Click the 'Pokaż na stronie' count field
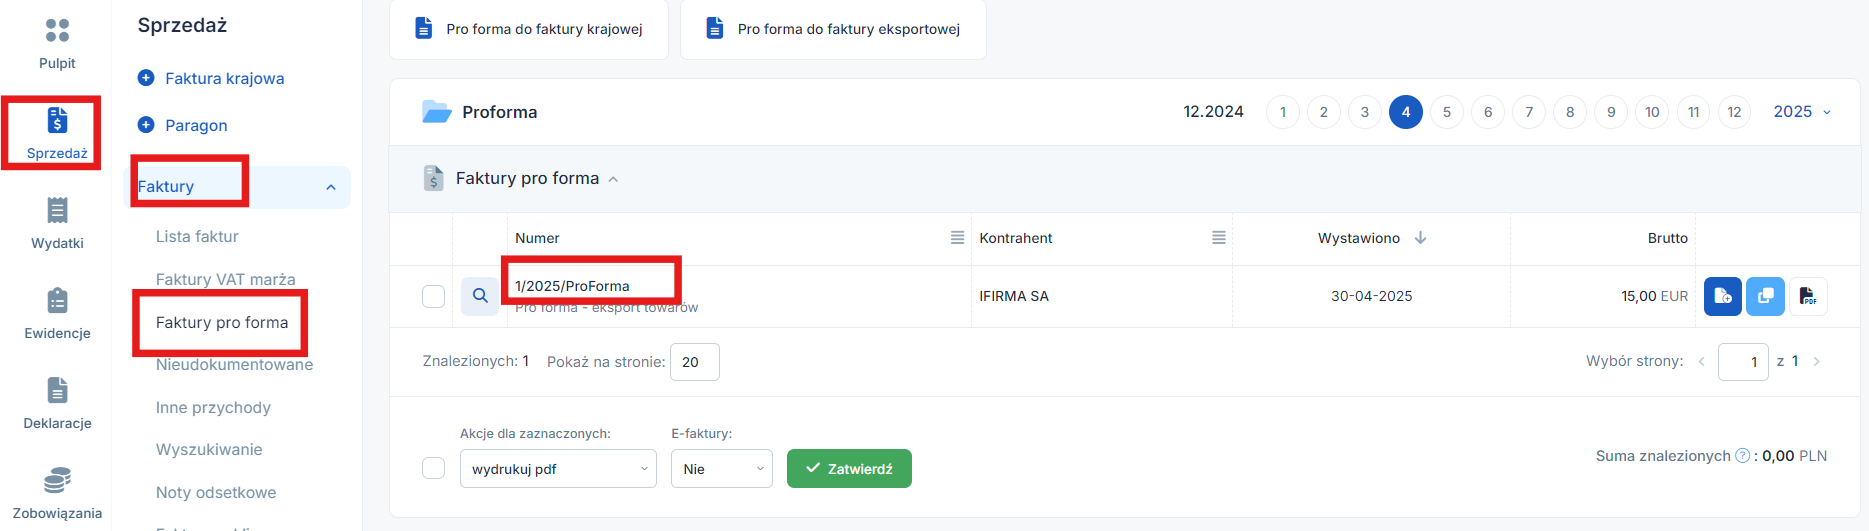Image resolution: width=1869 pixels, height=531 pixels. 694,362
